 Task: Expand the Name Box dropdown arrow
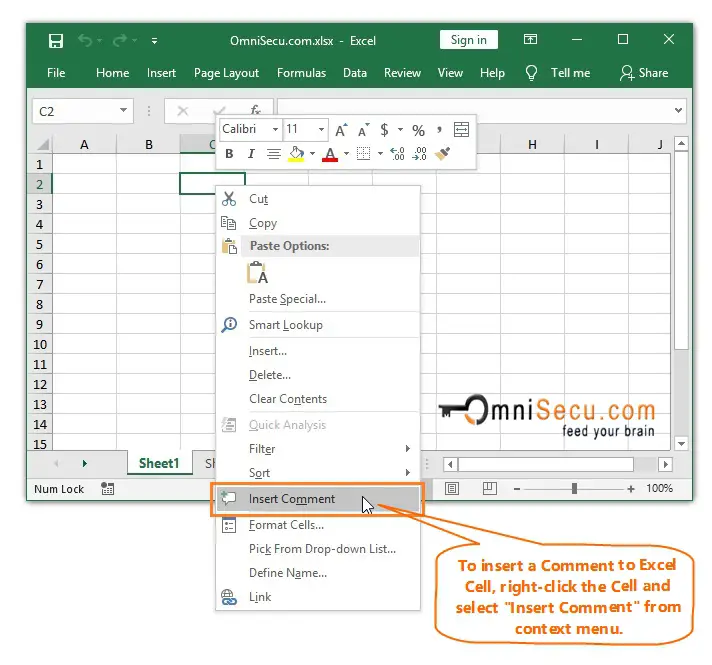pyautogui.click(x=123, y=110)
